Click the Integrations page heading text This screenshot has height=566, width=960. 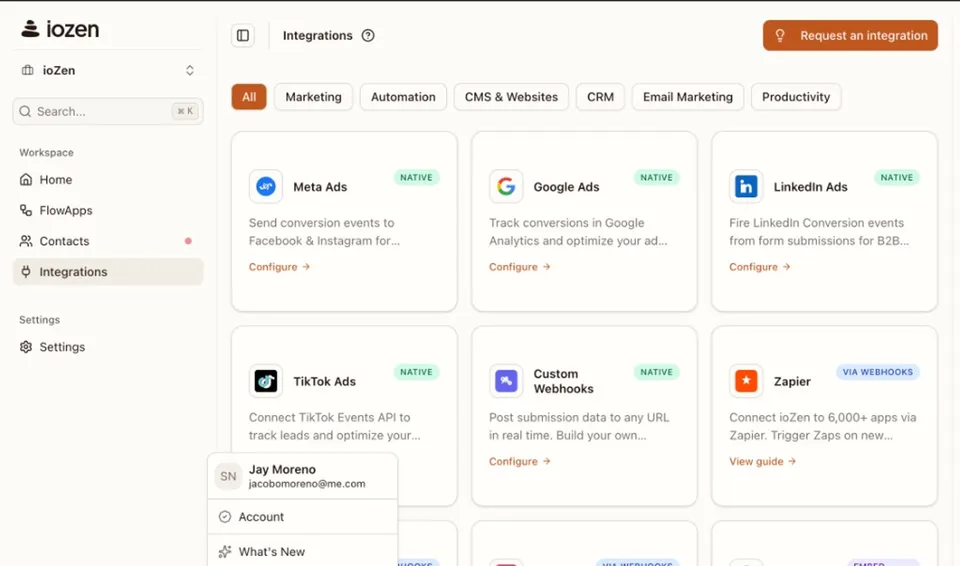(317, 36)
